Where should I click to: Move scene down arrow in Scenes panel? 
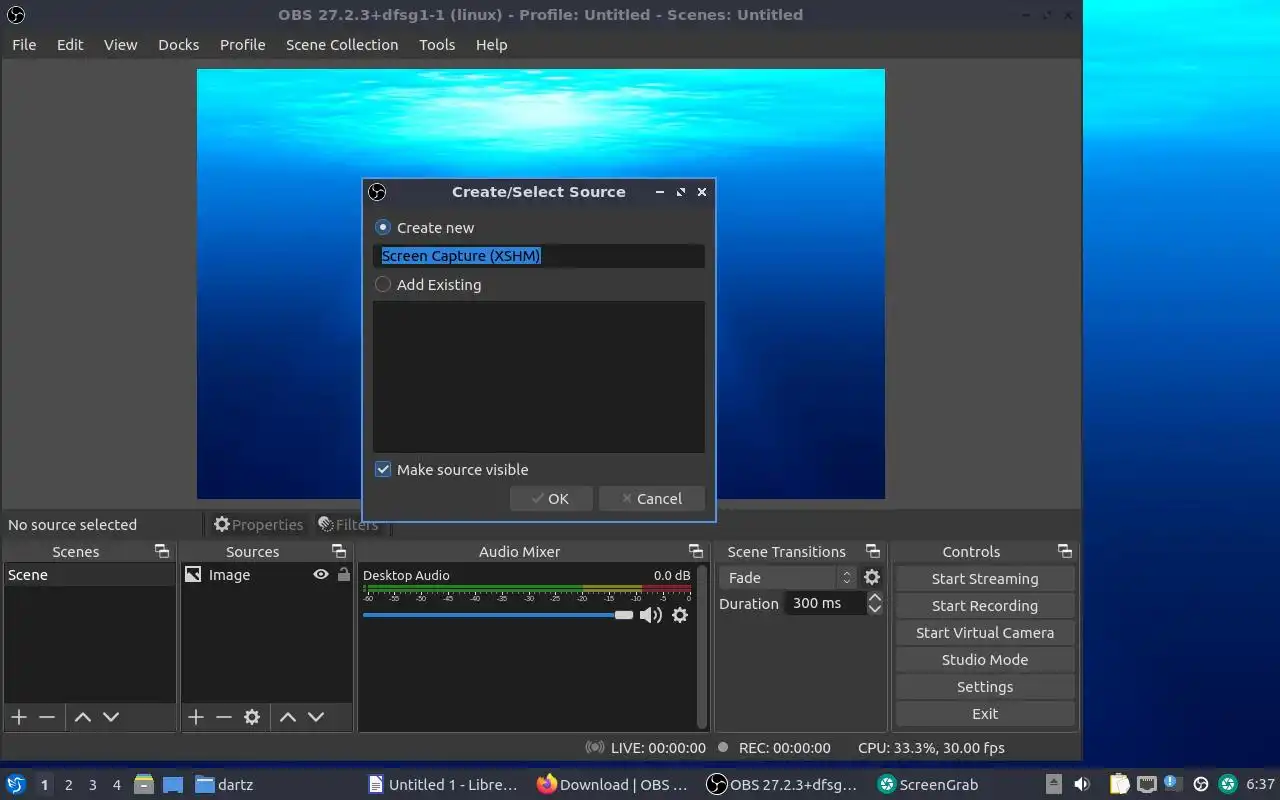(x=111, y=717)
